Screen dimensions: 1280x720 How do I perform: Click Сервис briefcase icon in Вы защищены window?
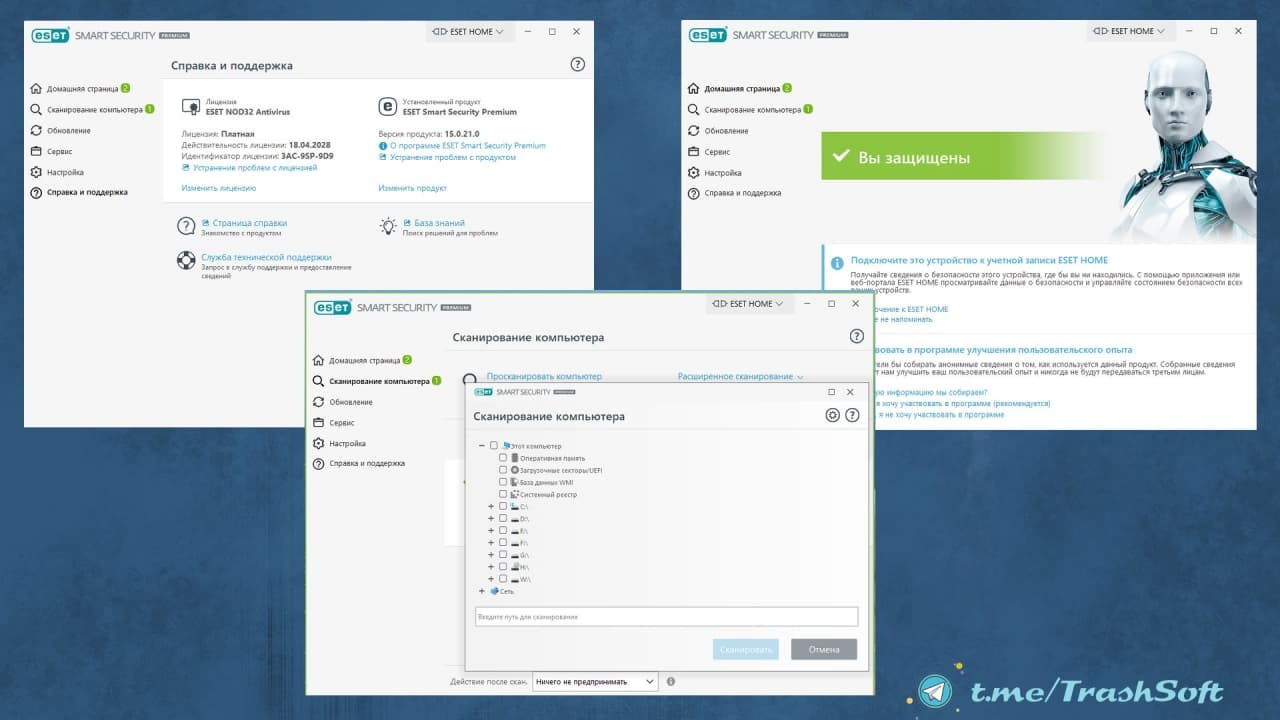694,151
